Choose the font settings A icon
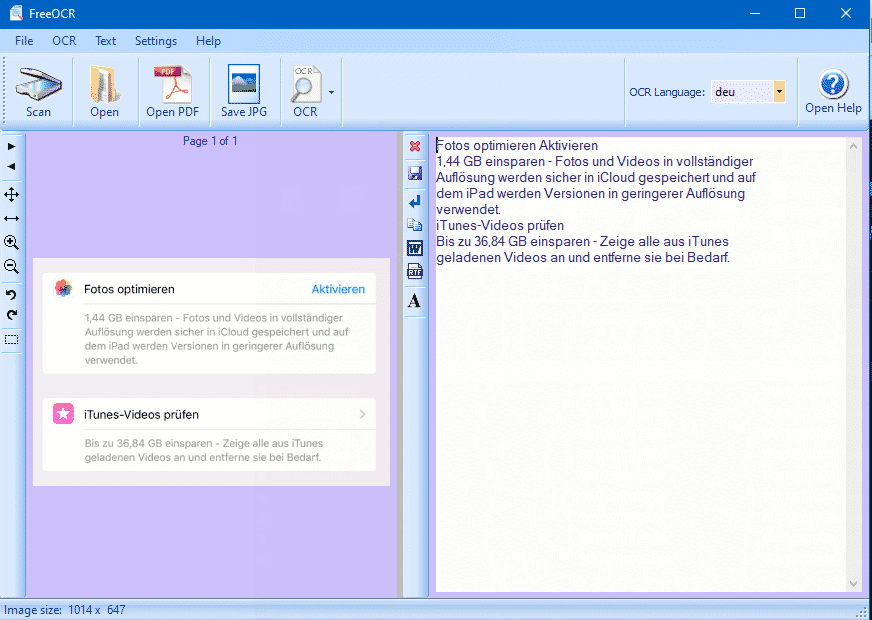Screen dimensions: 872x620 tap(415, 301)
